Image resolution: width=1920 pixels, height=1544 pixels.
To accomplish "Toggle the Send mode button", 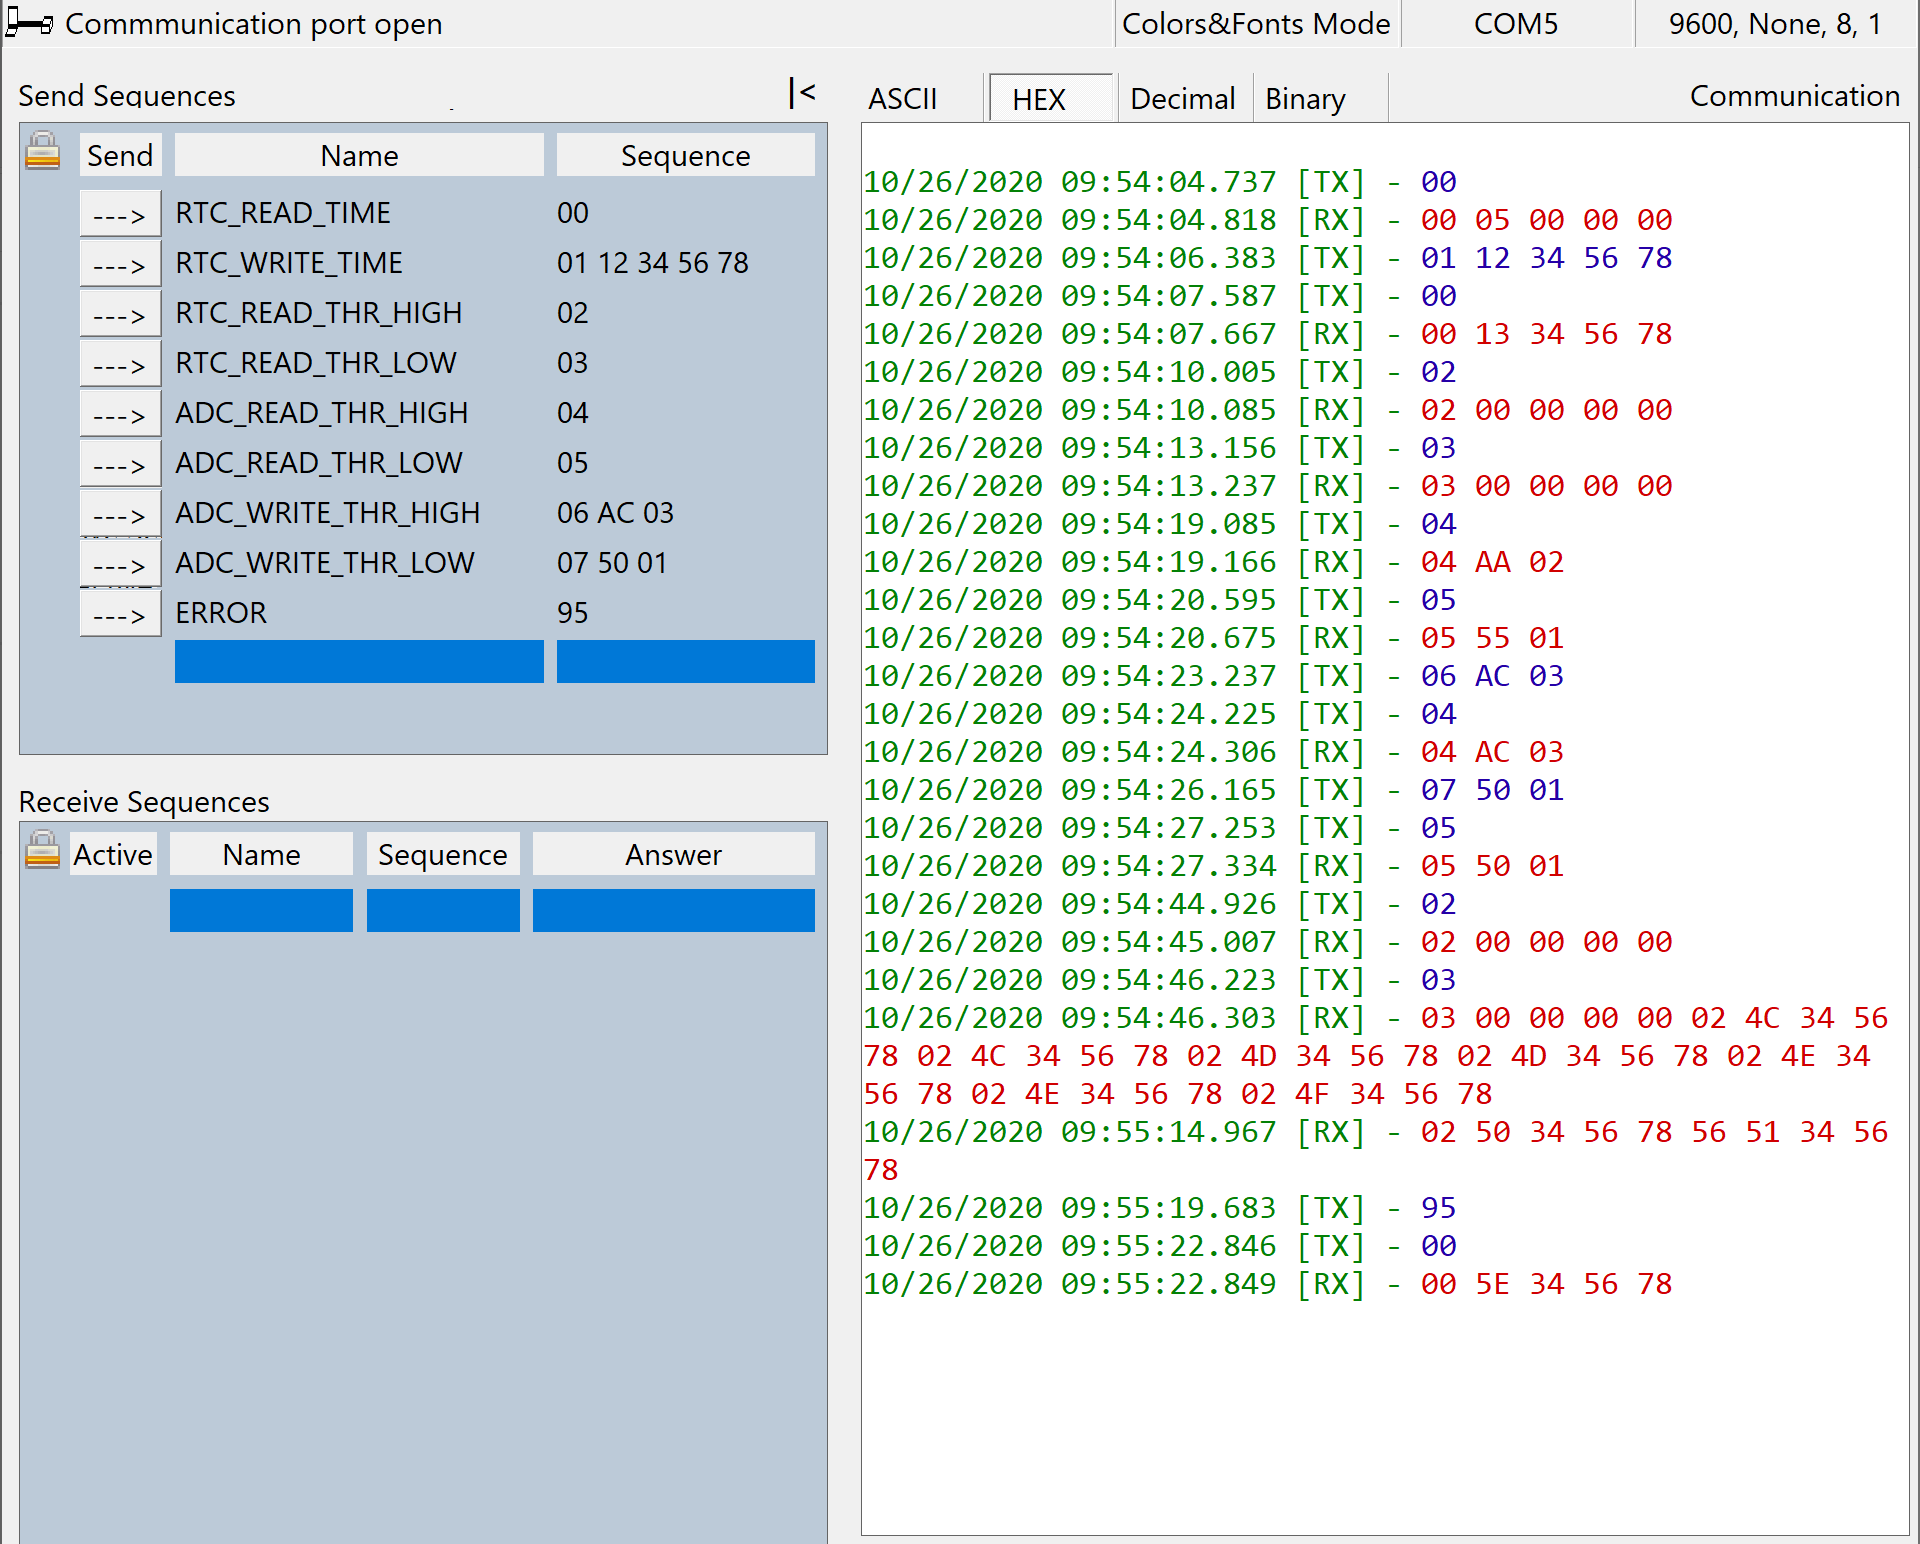I will 119,154.
